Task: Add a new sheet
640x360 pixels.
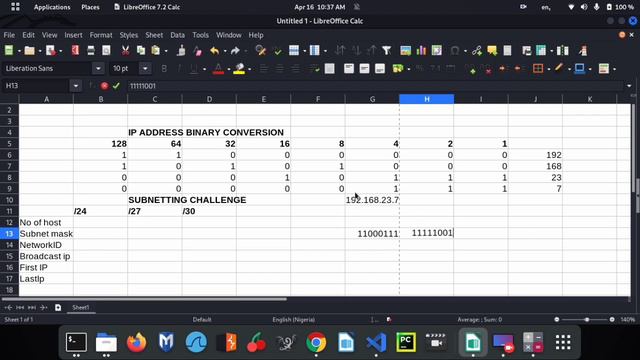Action: click(x=58, y=307)
